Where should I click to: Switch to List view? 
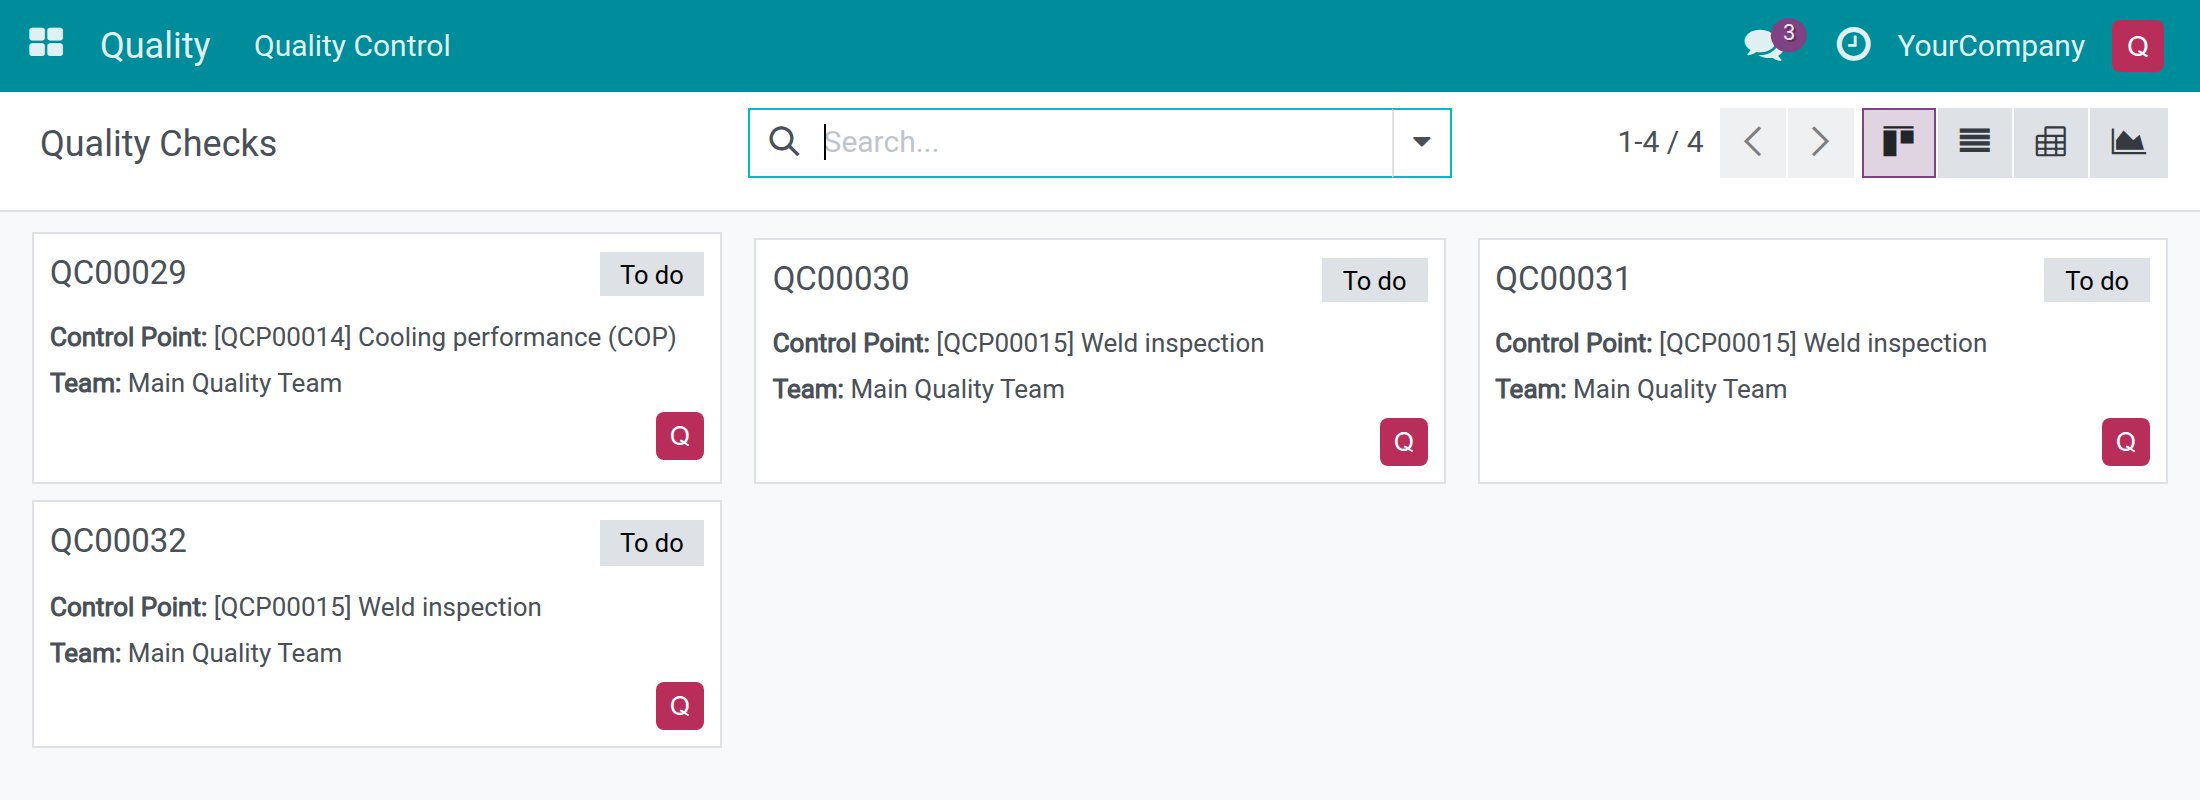(1974, 142)
